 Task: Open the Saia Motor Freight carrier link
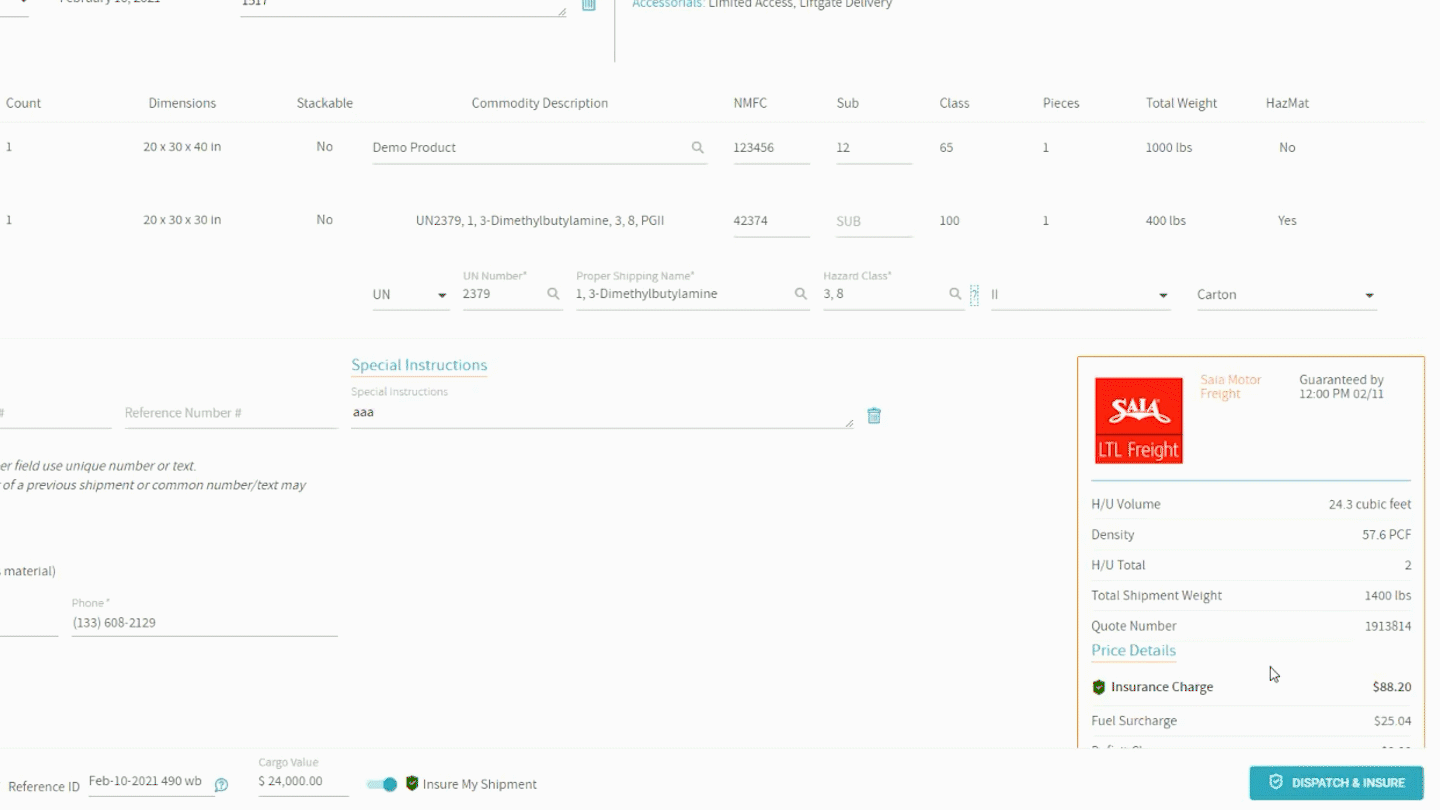tap(1231, 387)
